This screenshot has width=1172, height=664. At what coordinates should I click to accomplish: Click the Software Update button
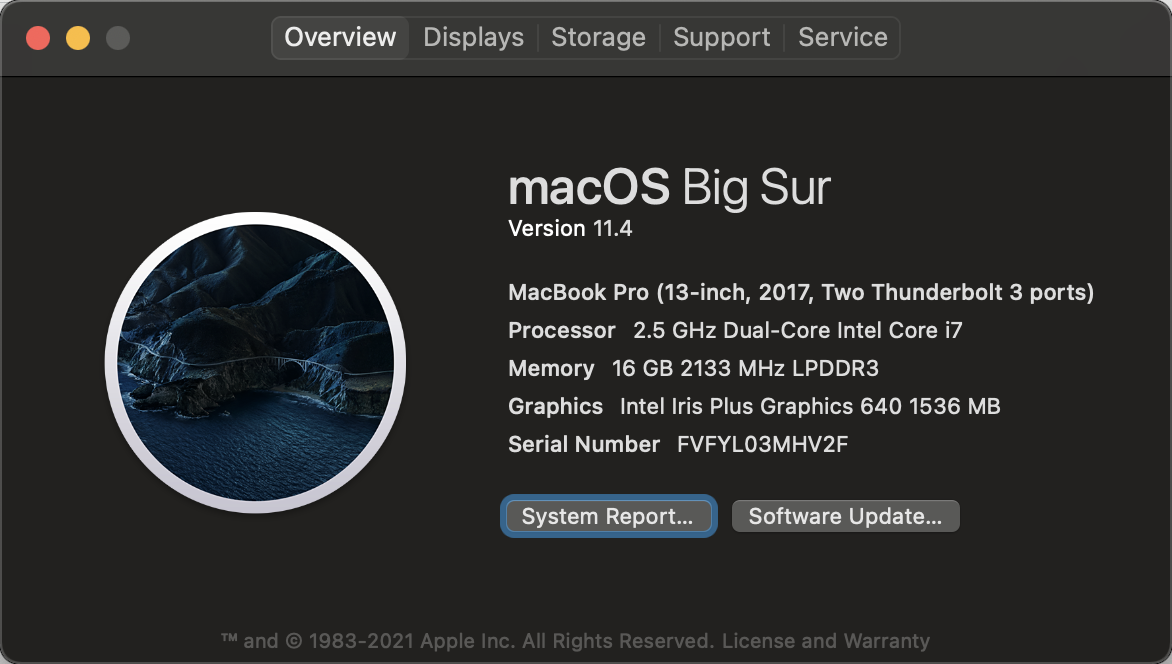pos(845,516)
